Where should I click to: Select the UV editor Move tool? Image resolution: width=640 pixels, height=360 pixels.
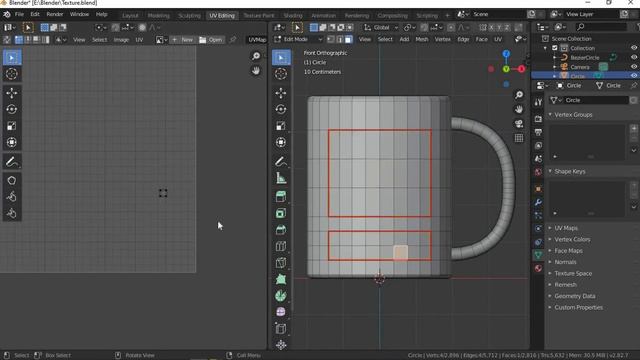pos(11,93)
